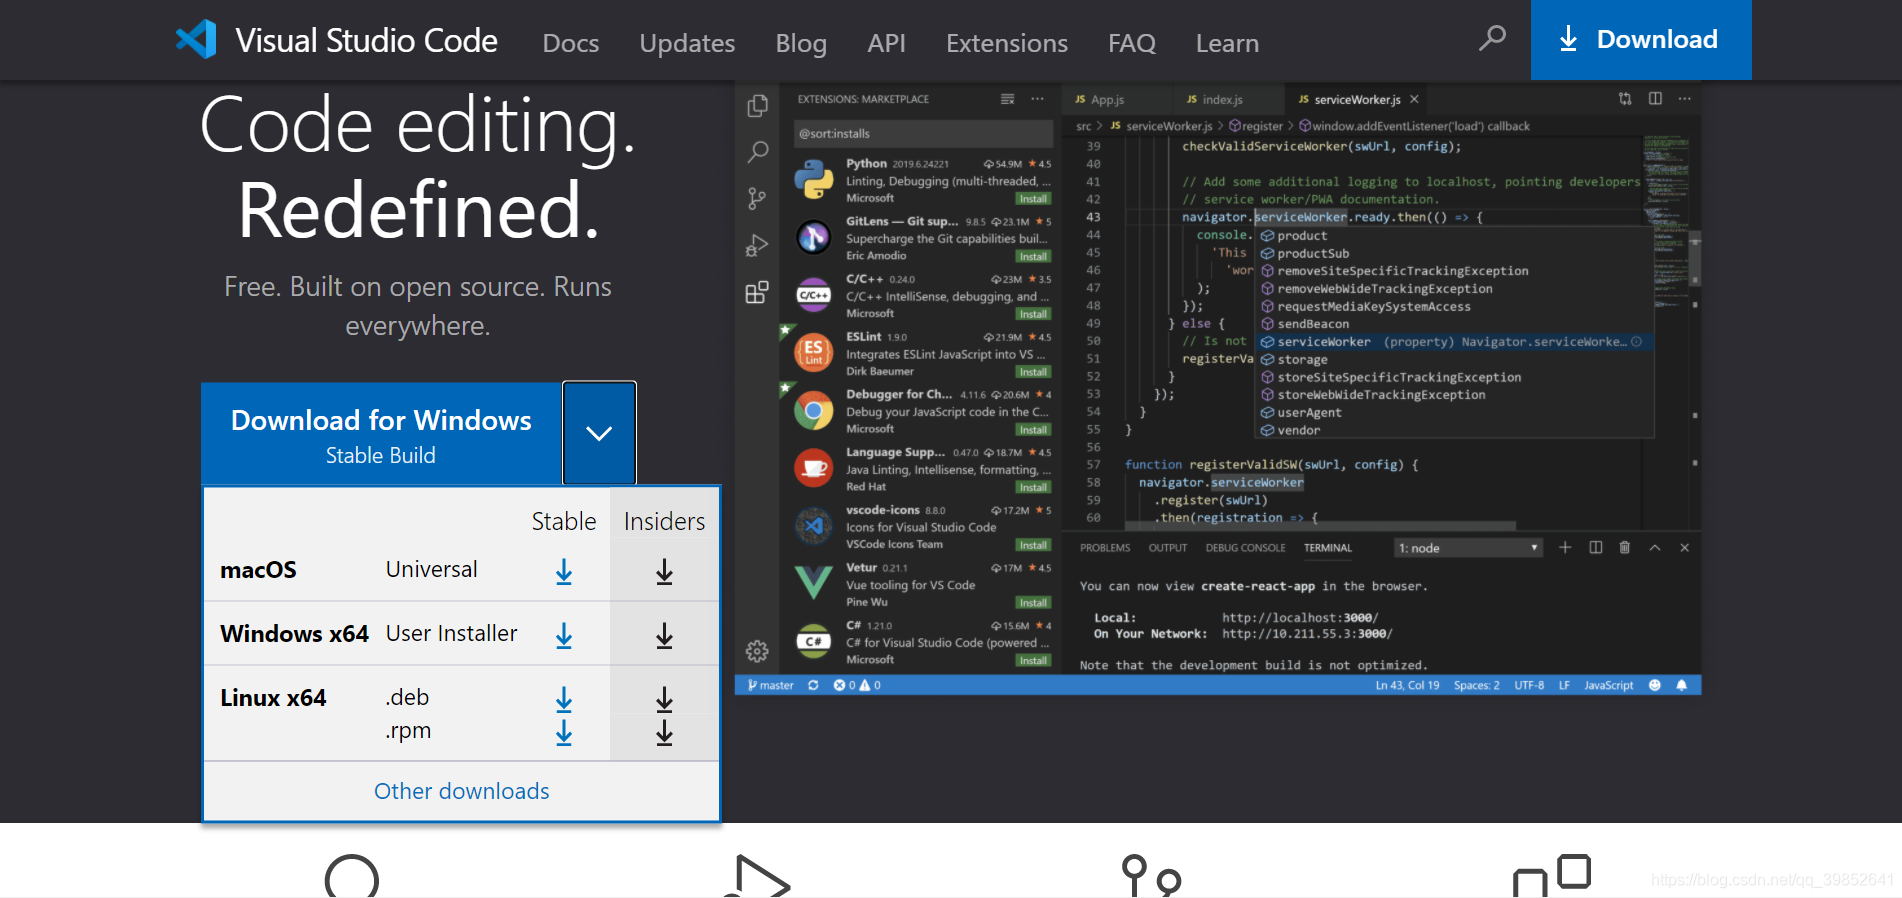This screenshot has height=898, width=1902.
Task: Open Blog in the navigation bar
Action: click(801, 43)
